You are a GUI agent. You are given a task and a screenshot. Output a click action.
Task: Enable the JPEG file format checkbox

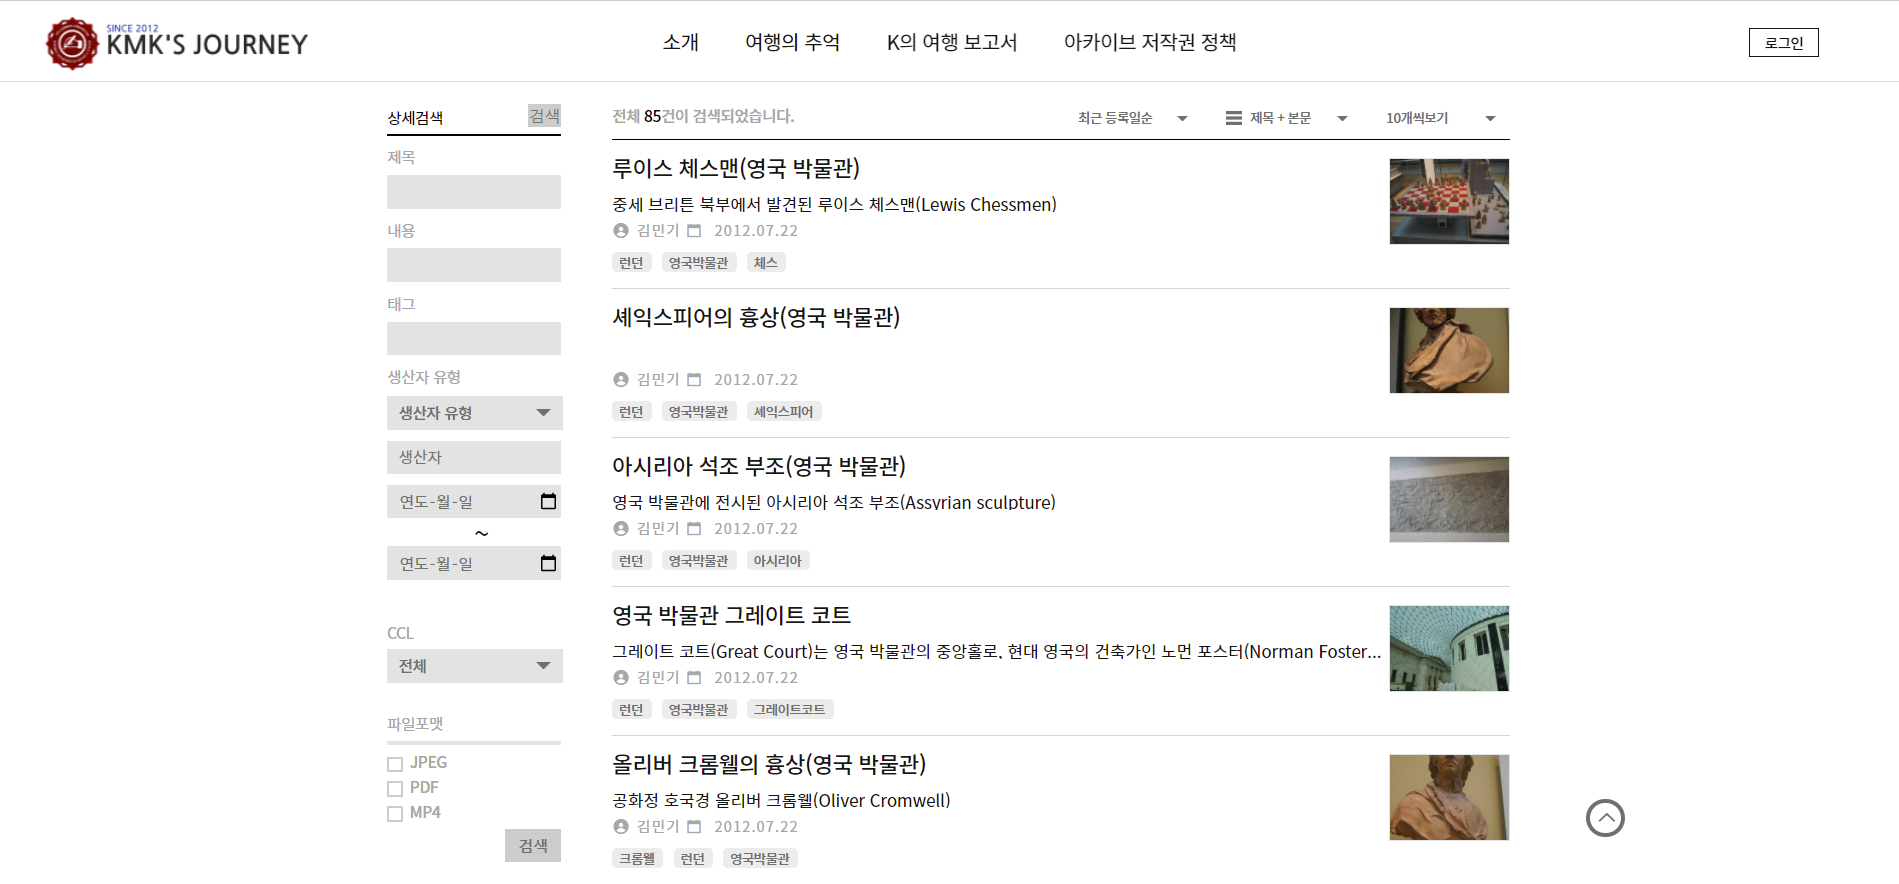tap(395, 764)
